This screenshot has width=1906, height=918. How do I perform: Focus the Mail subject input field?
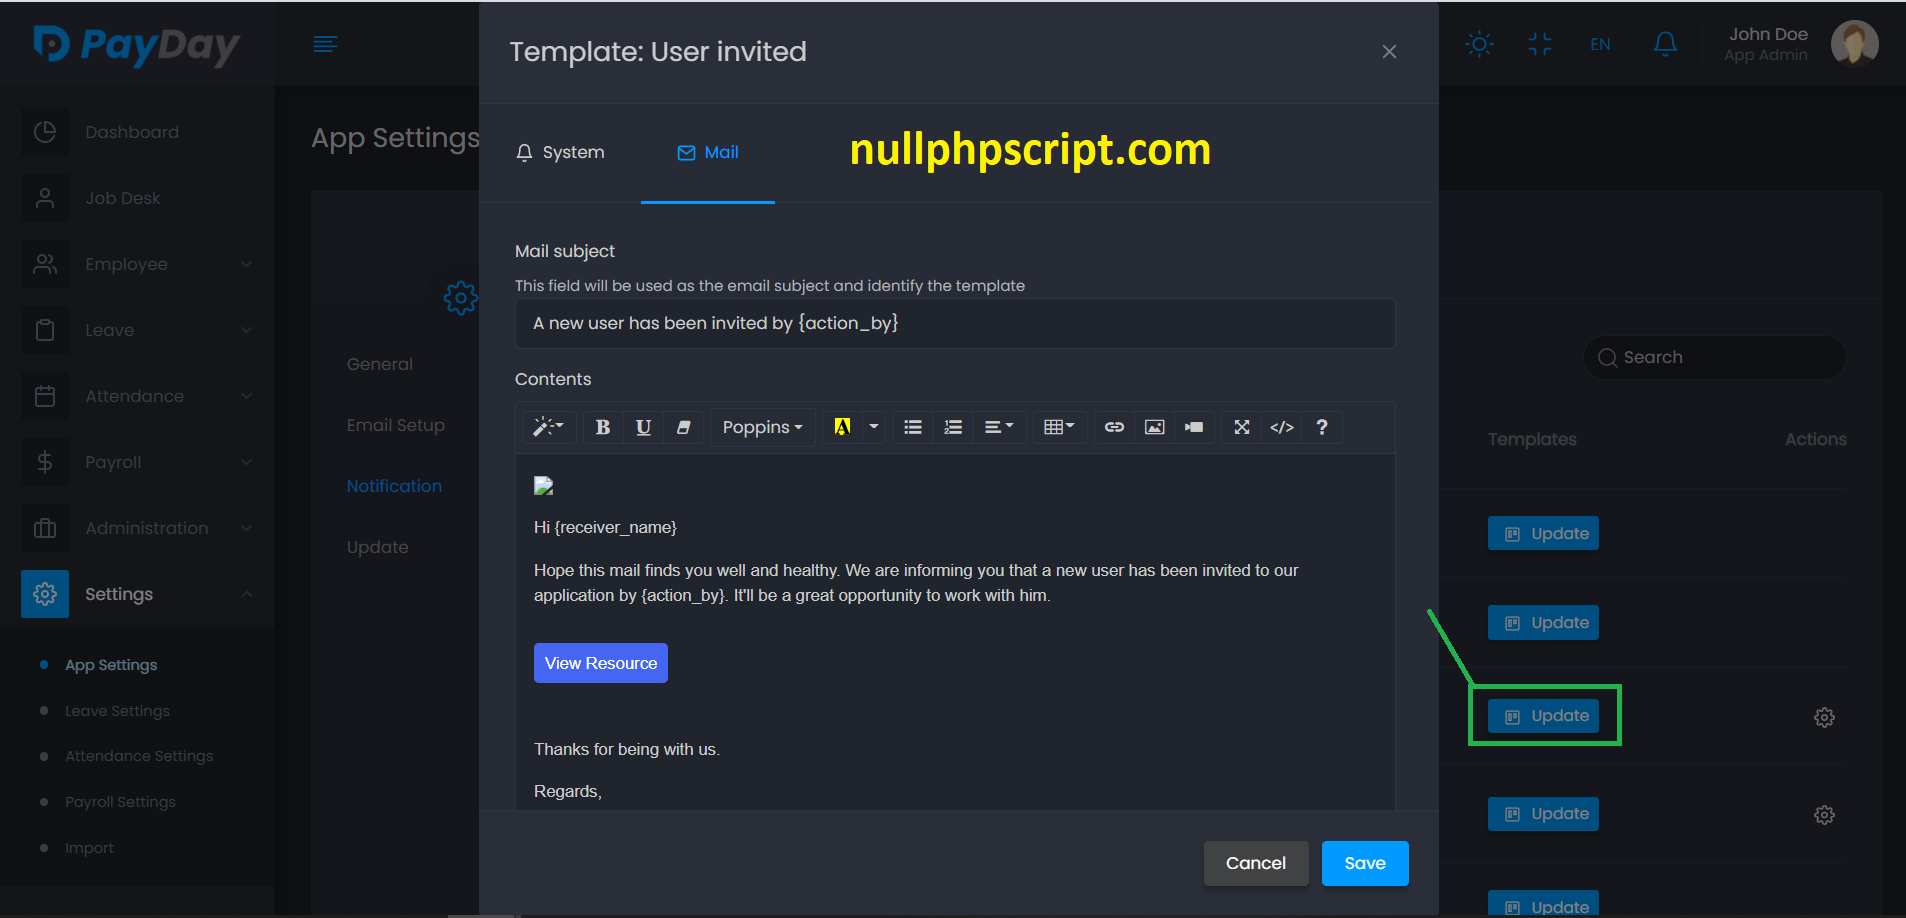click(954, 323)
